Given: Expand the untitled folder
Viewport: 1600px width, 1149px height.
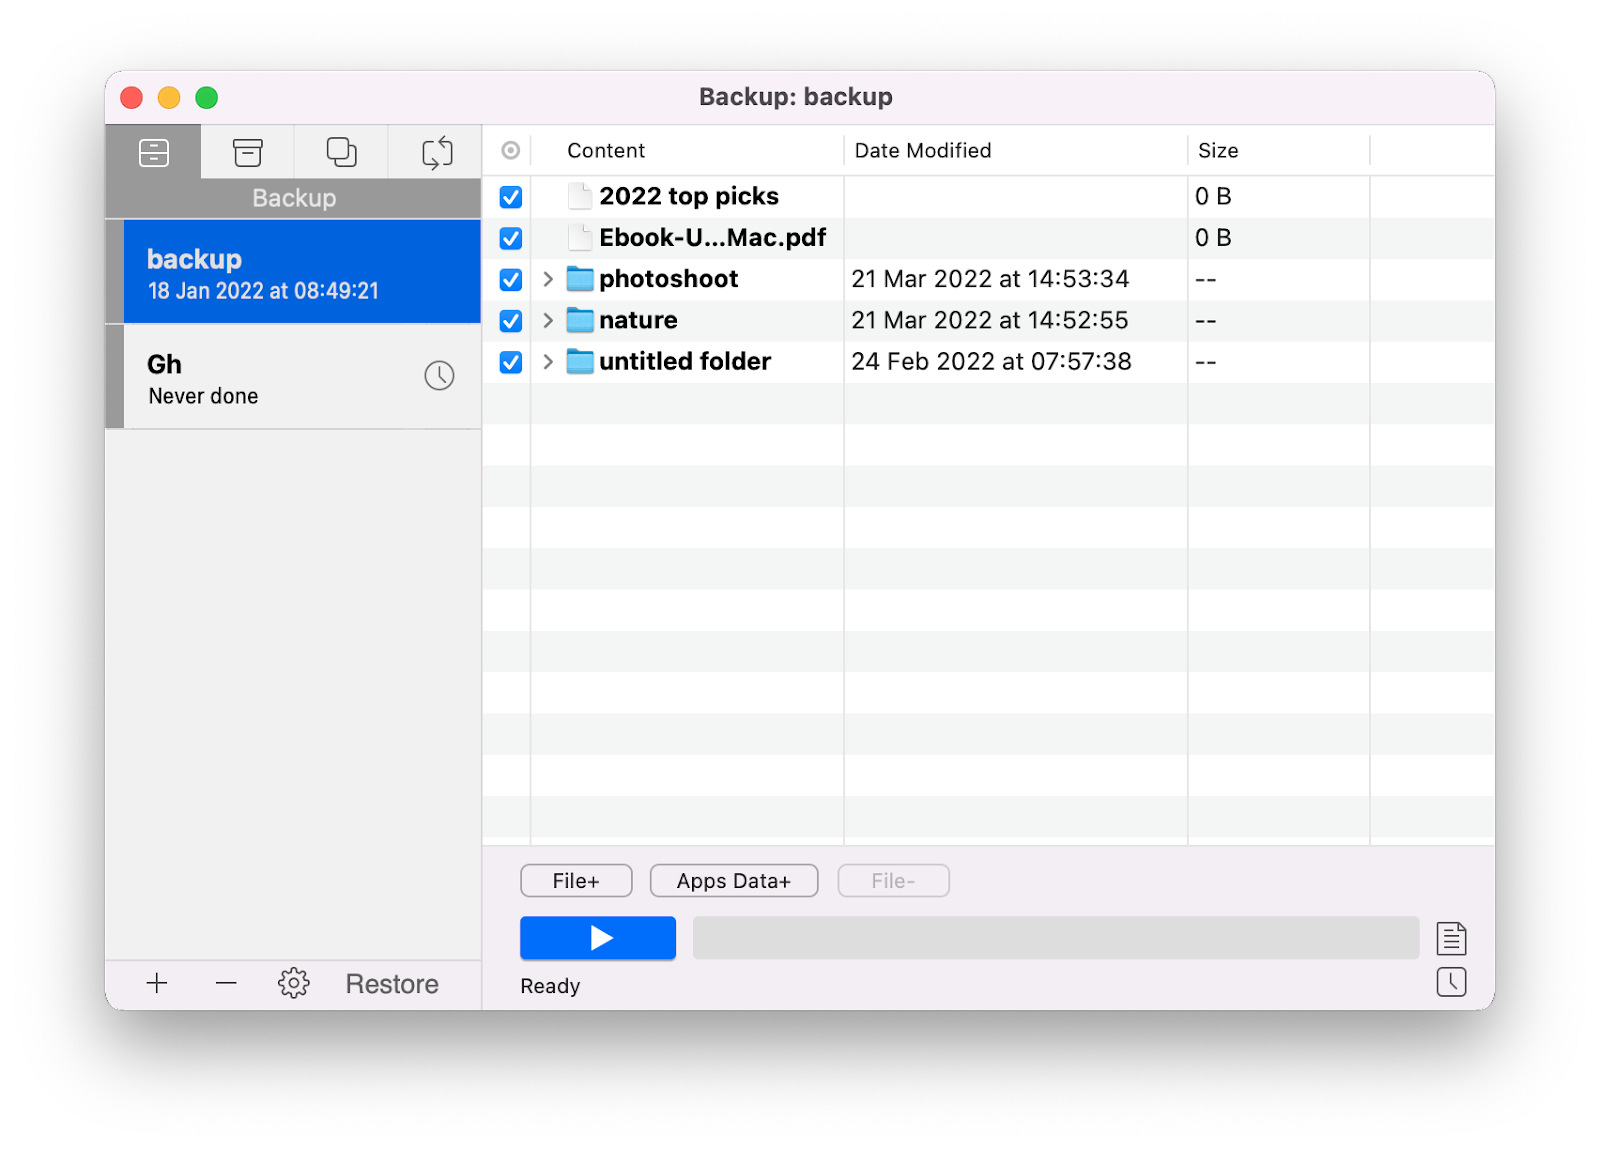Looking at the screenshot, I should coord(548,362).
